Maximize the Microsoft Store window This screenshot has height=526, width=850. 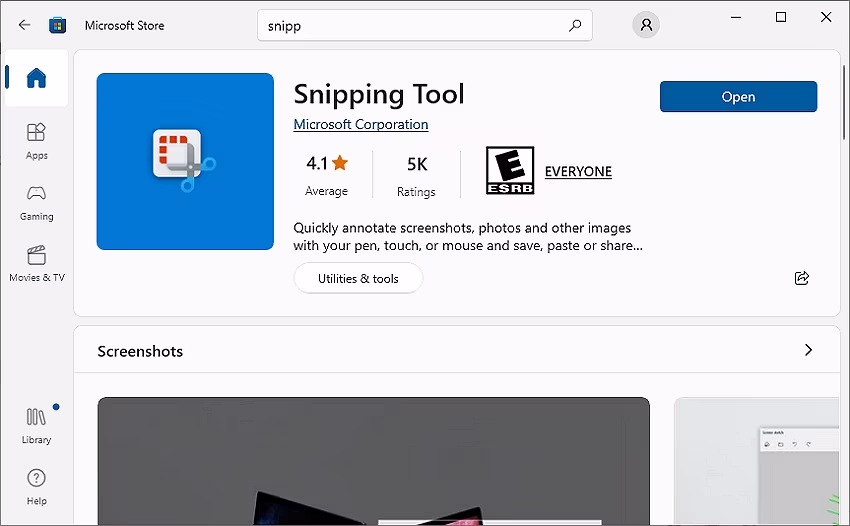781,17
